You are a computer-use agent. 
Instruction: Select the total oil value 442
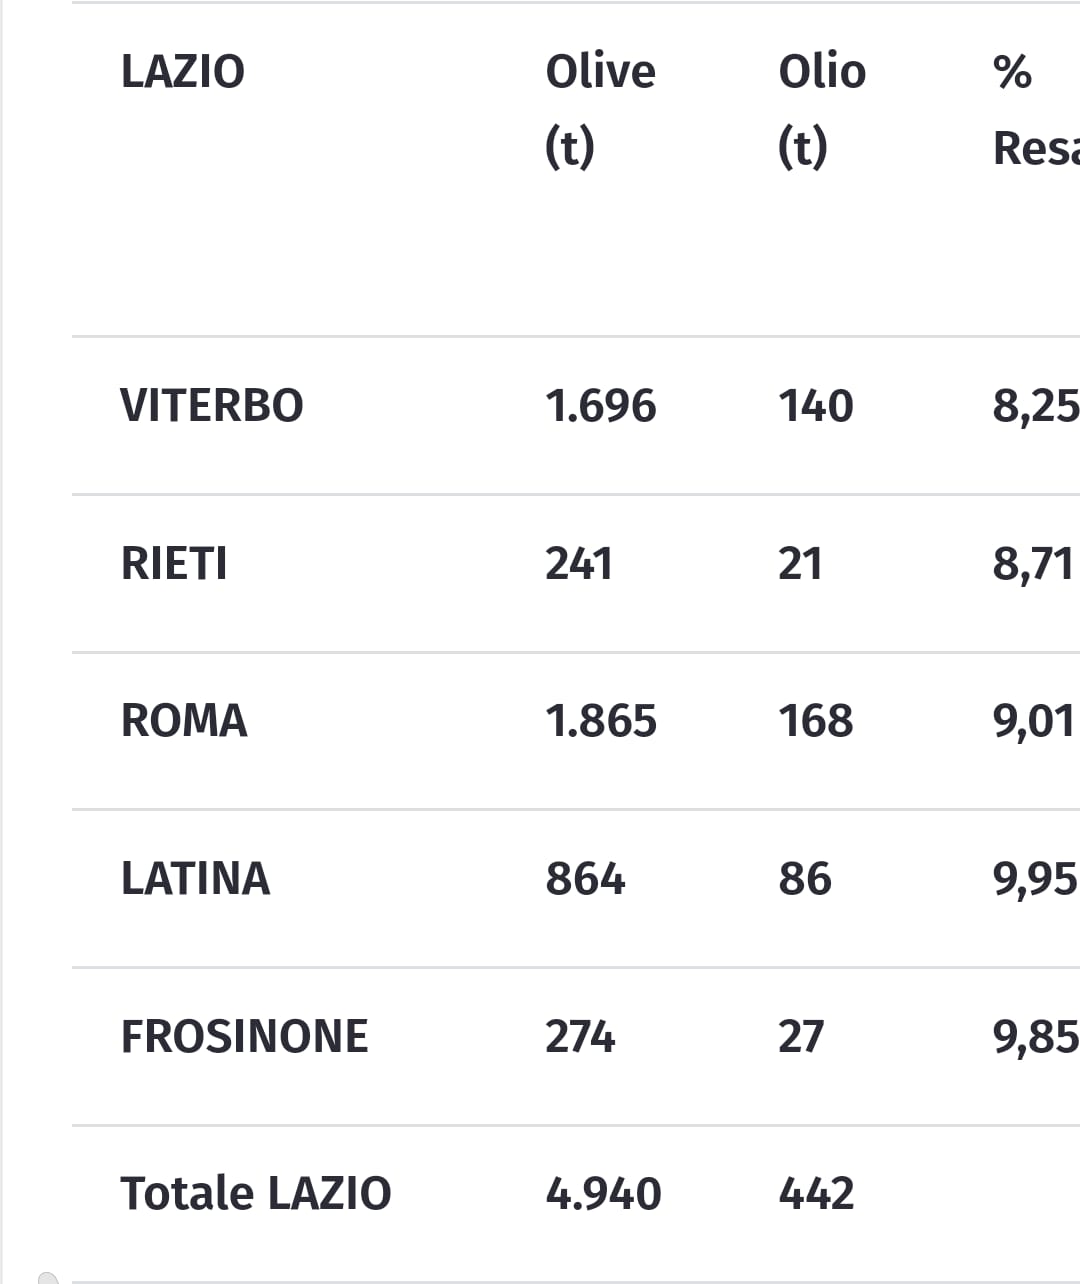[x=816, y=1194]
